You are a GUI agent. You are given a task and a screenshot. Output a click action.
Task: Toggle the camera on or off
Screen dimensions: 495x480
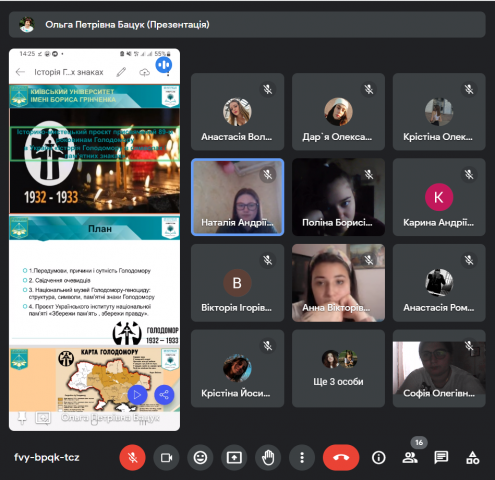(166, 457)
